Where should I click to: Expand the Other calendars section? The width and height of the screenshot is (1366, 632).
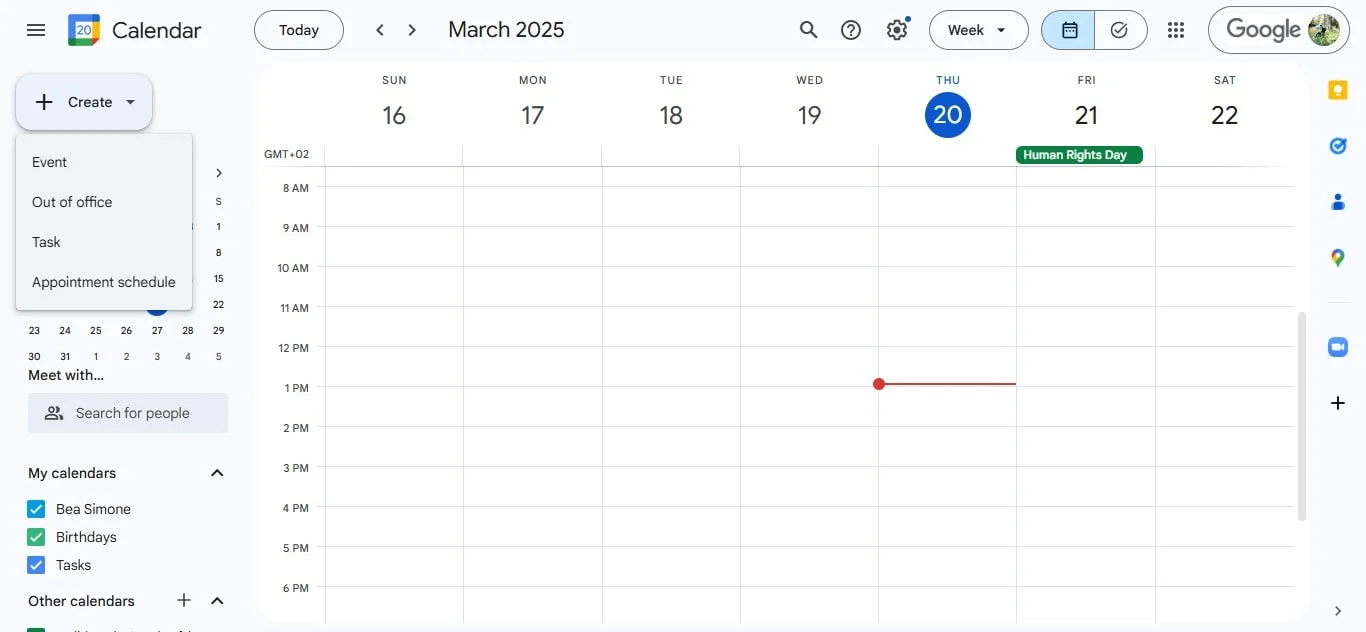217,601
